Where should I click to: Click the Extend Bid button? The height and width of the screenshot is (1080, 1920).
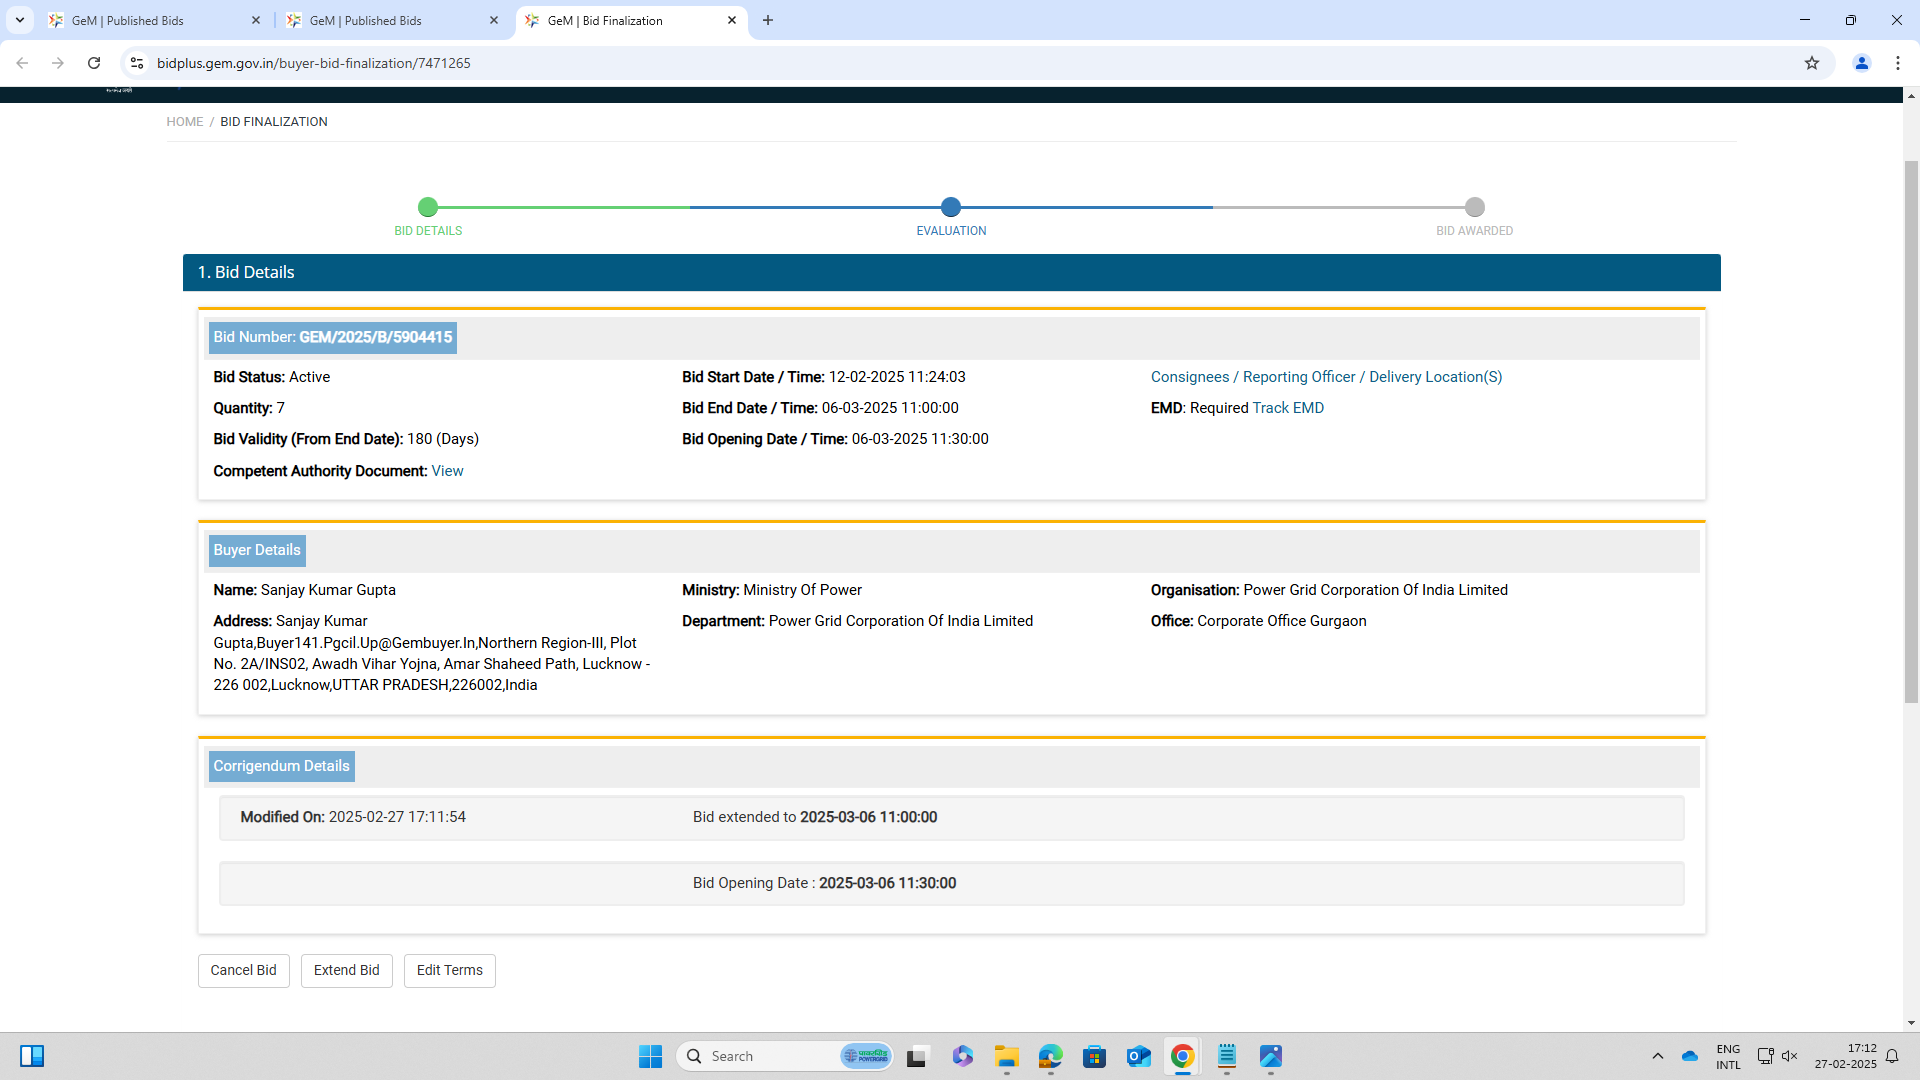click(x=347, y=971)
